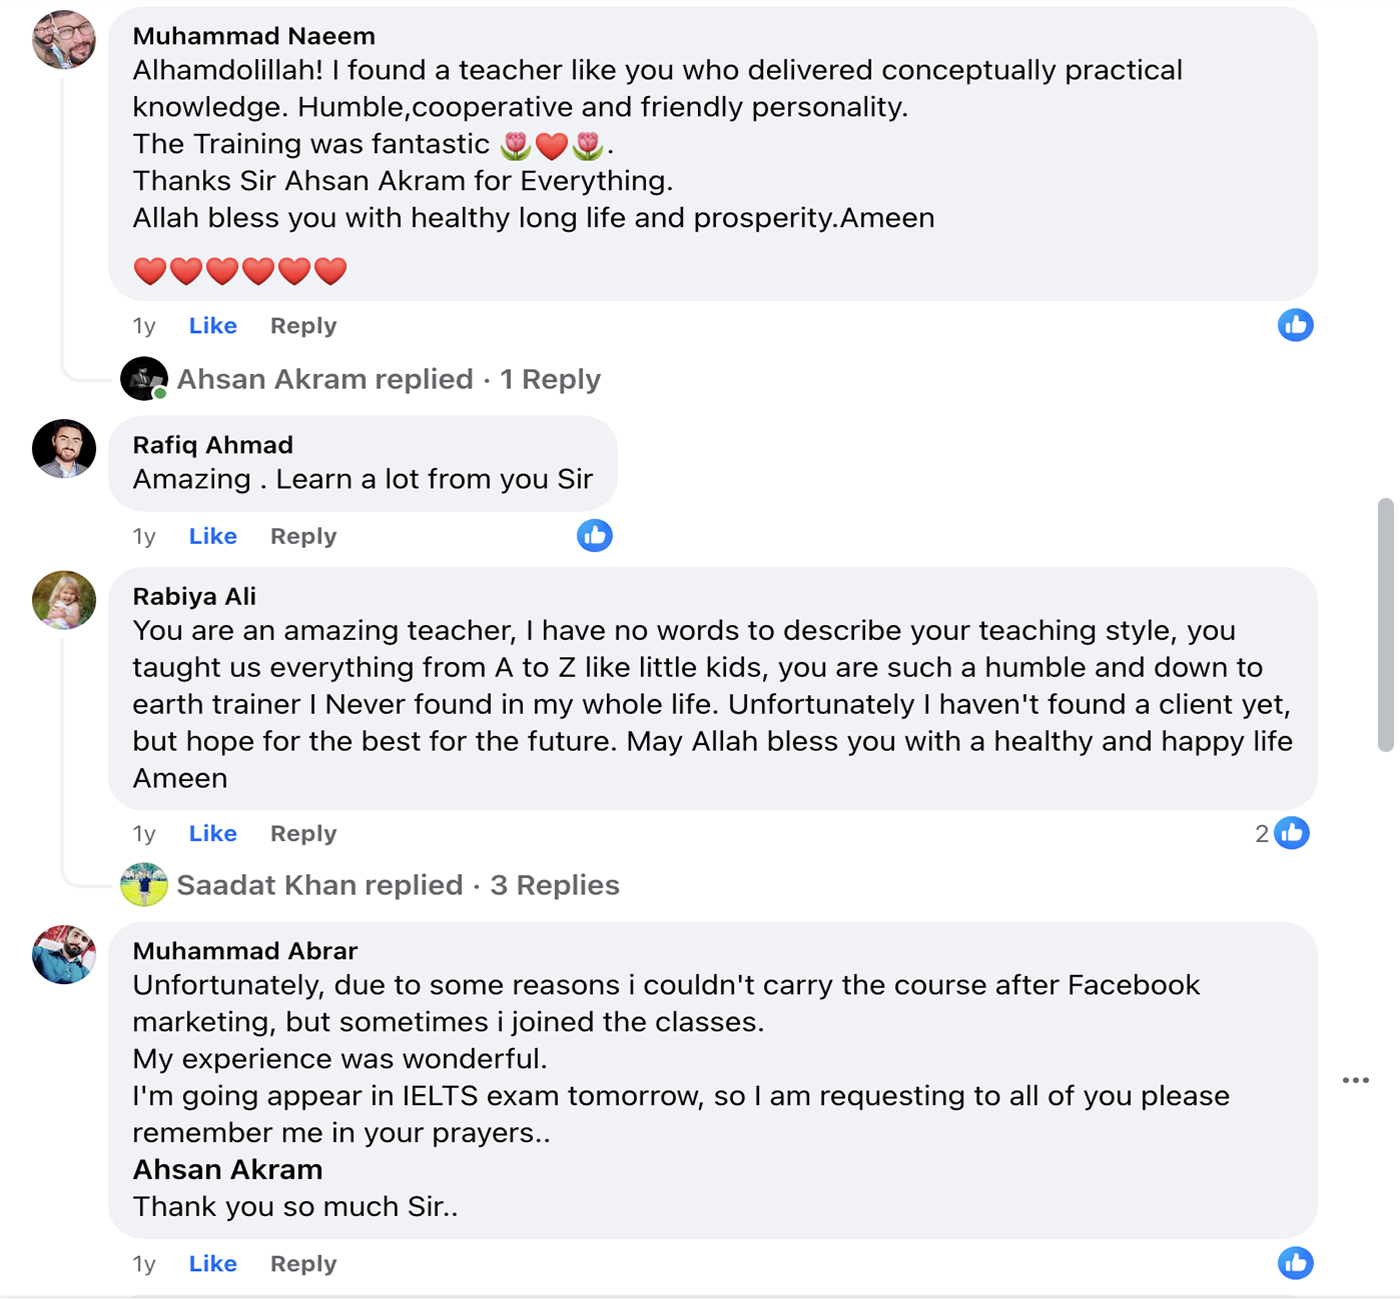Open tagged Ahsan Akram profile link
This screenshot has height=1300, width=1400.
click(x=227, y=1170)
